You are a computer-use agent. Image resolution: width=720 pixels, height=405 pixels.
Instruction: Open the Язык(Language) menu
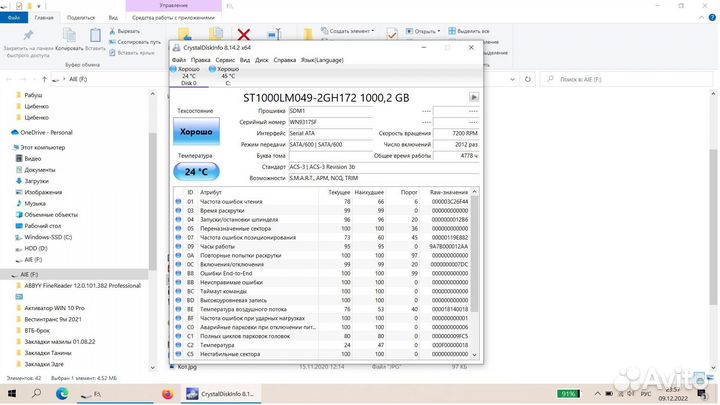coord(322,60)
